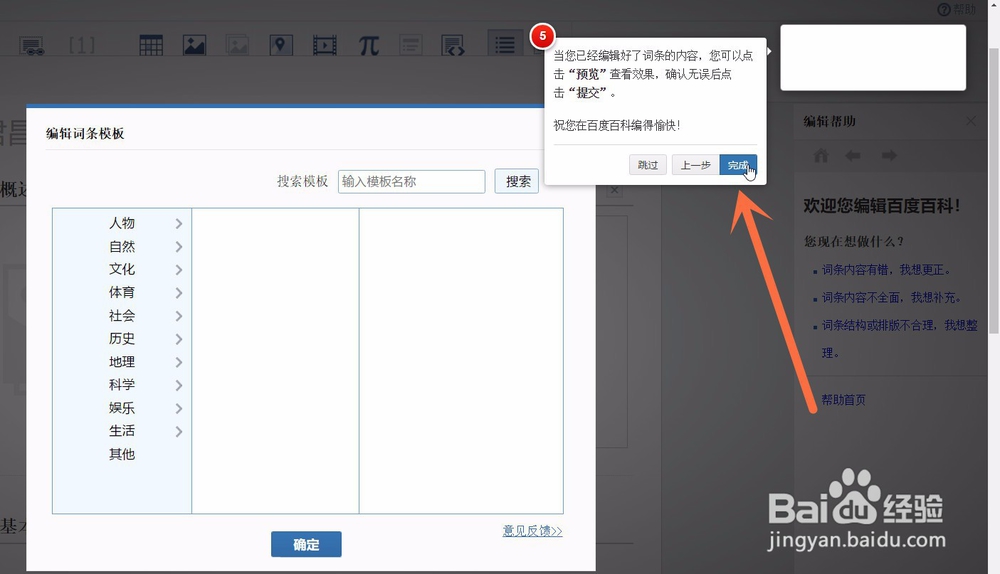Image resolution: width=1000 pixels, height=574 pixels.
Task: Open the faded text module icon
Action: (x=410, y=45)
